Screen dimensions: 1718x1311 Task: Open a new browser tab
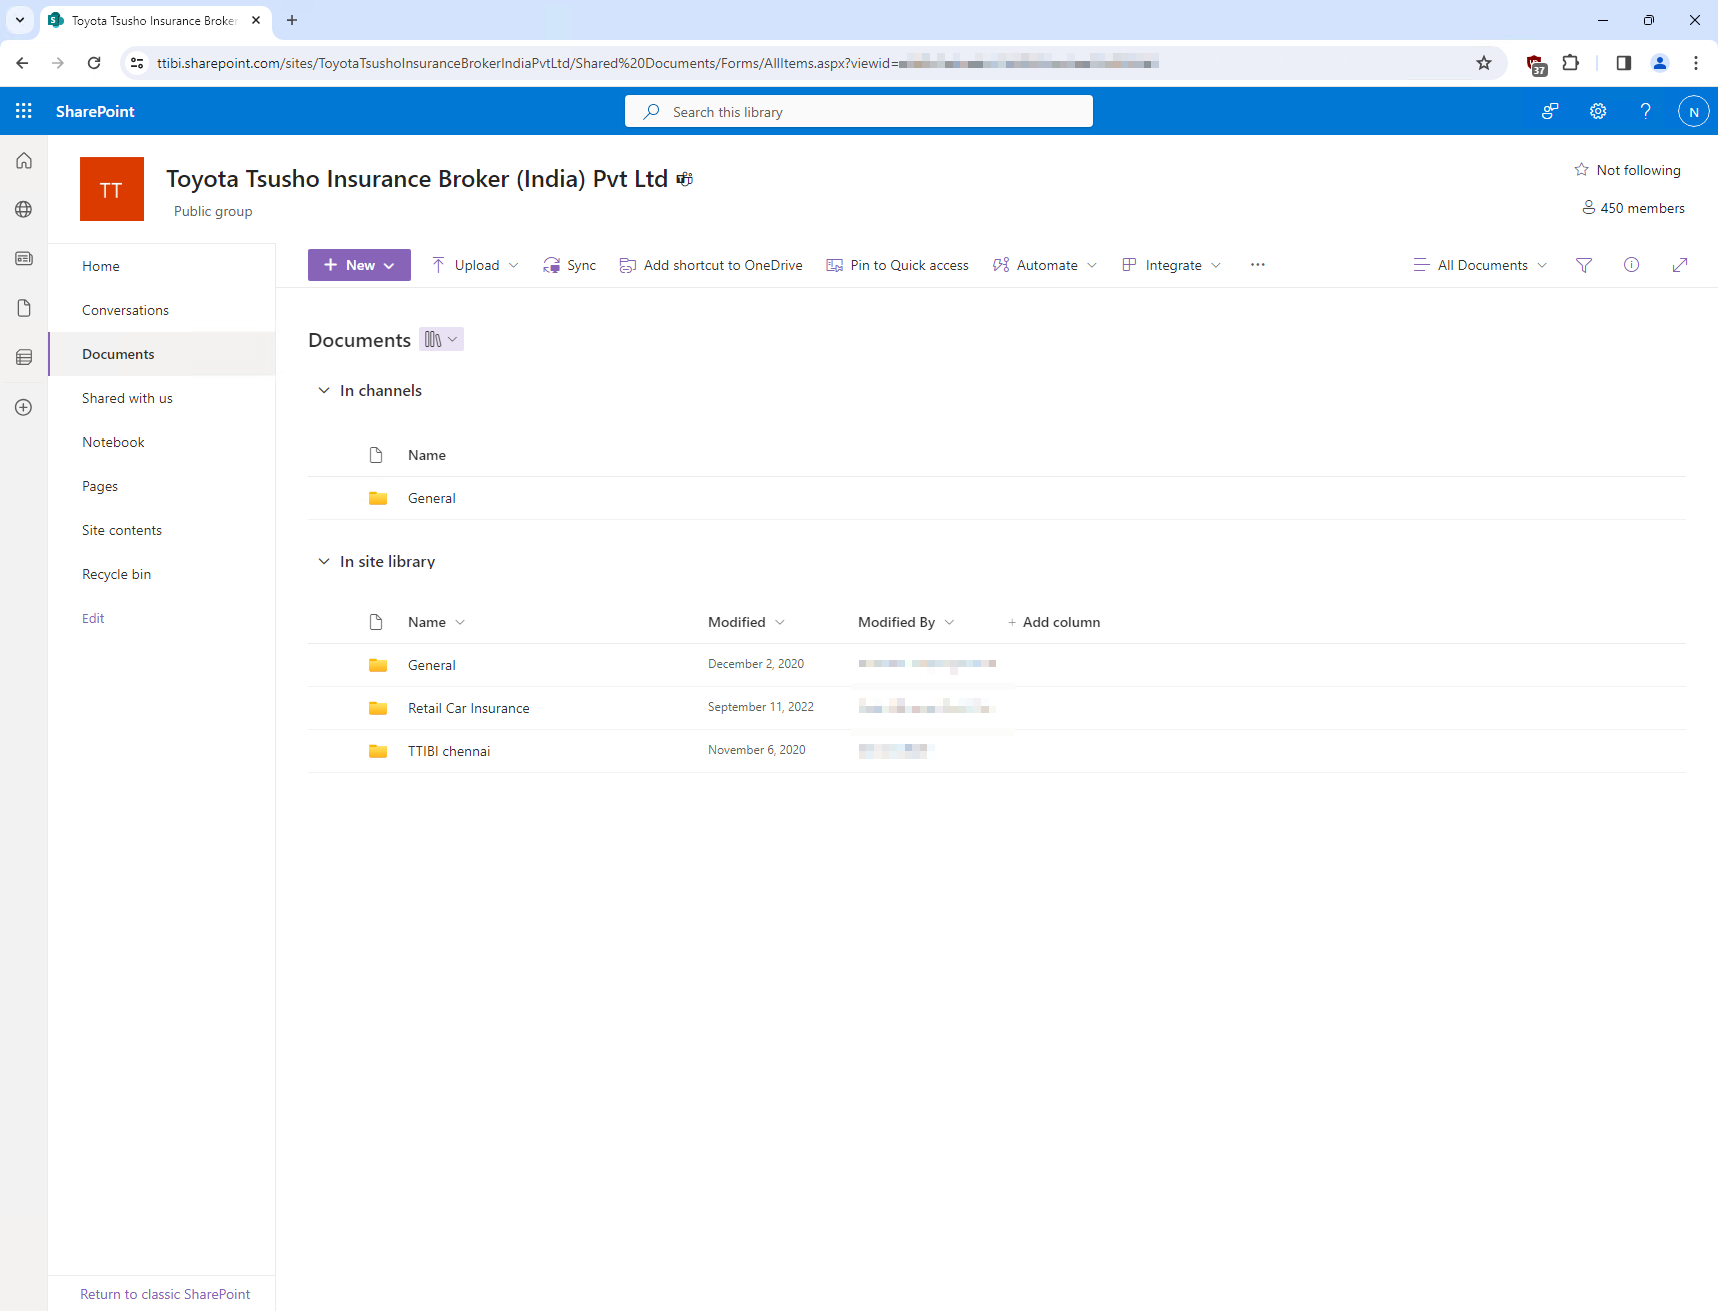[292, 20]
